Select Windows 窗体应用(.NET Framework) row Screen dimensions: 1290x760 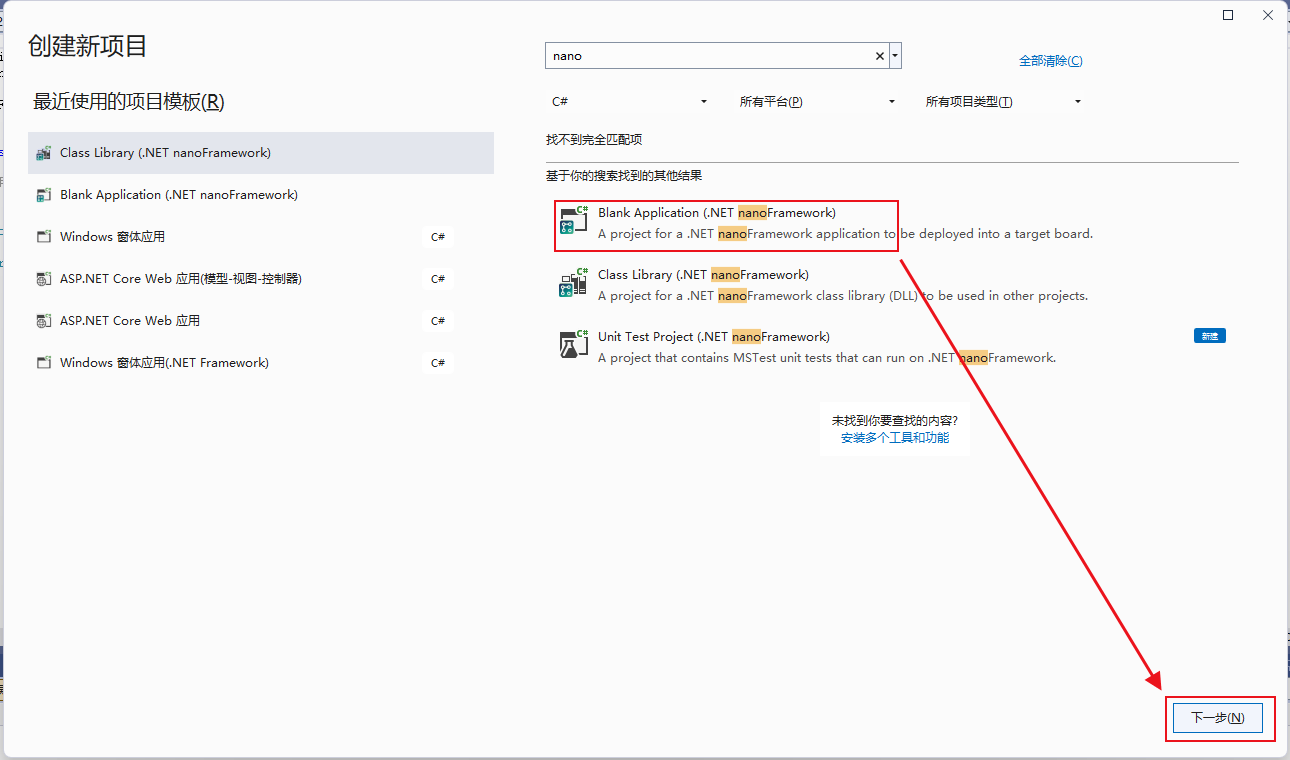(261, 363)
